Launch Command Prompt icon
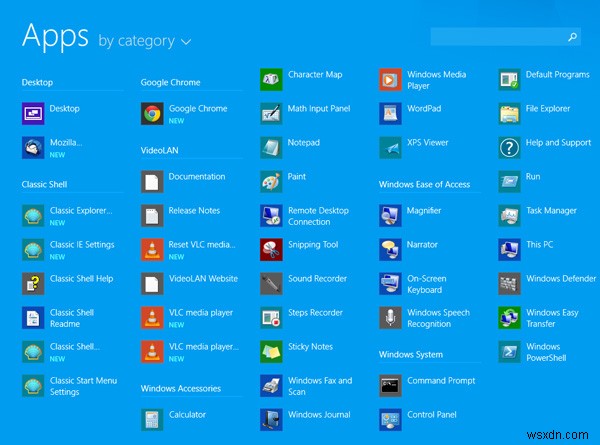Screen dimensions: 600x445 pos(390,386)
